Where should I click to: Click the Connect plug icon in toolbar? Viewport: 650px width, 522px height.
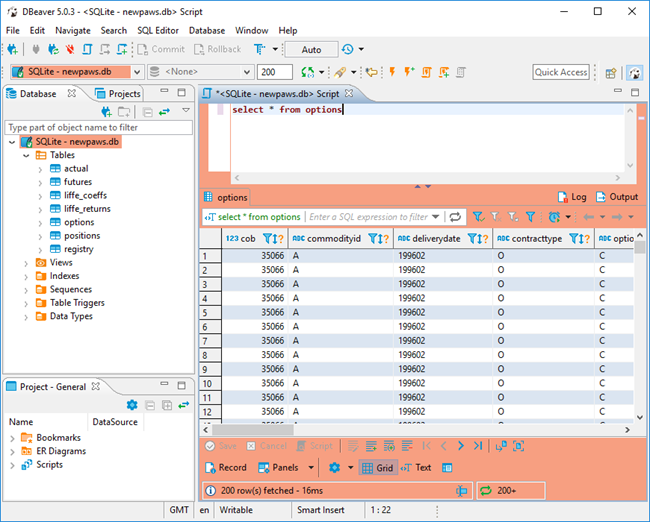[36, 49]
